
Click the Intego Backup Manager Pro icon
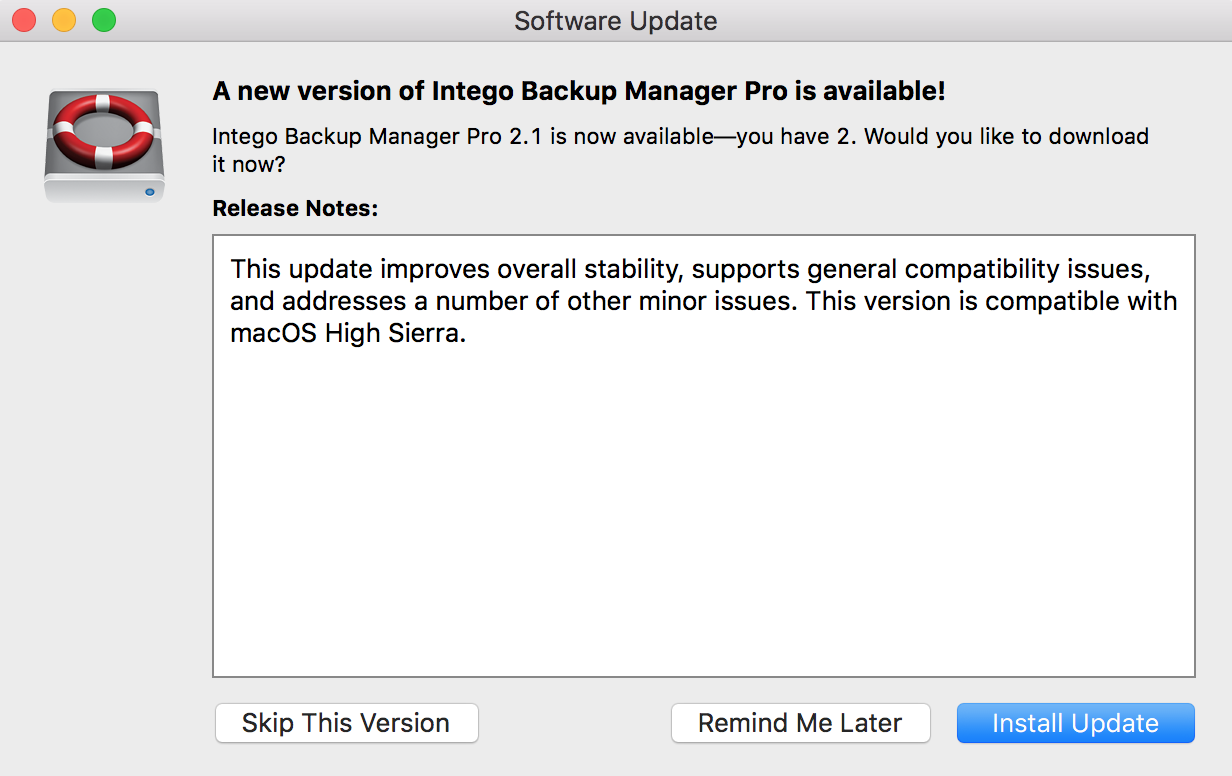104,146
